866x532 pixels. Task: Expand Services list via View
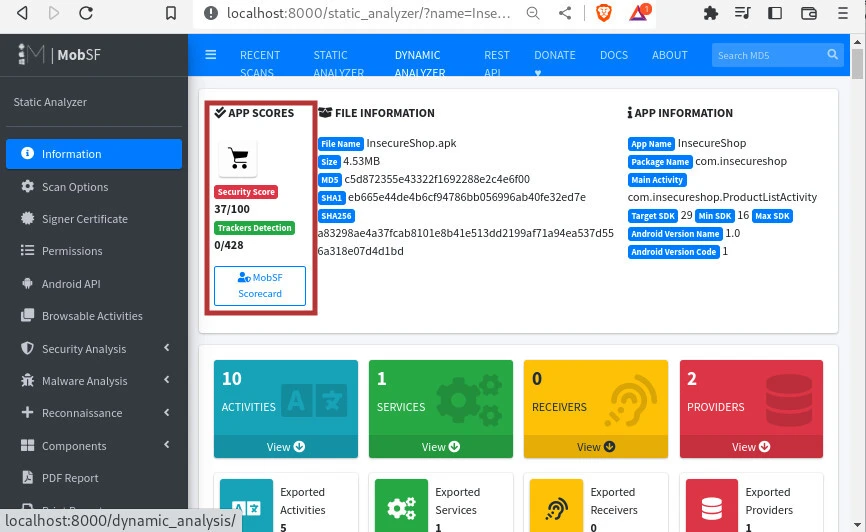tap(441, 447)
